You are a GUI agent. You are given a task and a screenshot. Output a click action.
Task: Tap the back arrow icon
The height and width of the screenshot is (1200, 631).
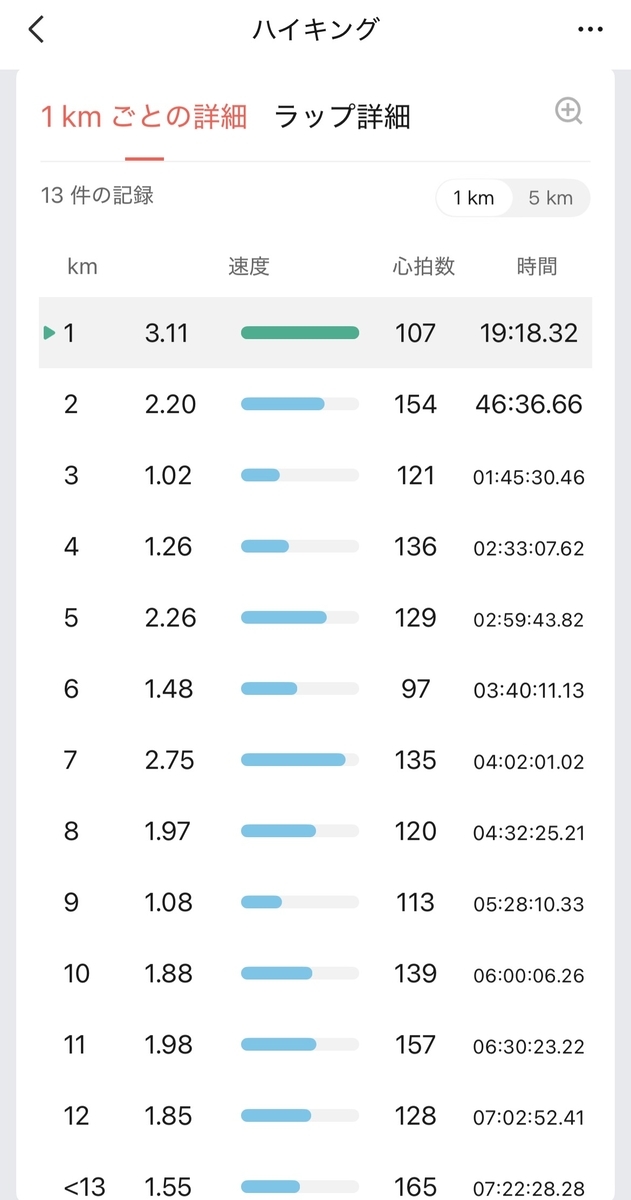click(x=36, y=30)
